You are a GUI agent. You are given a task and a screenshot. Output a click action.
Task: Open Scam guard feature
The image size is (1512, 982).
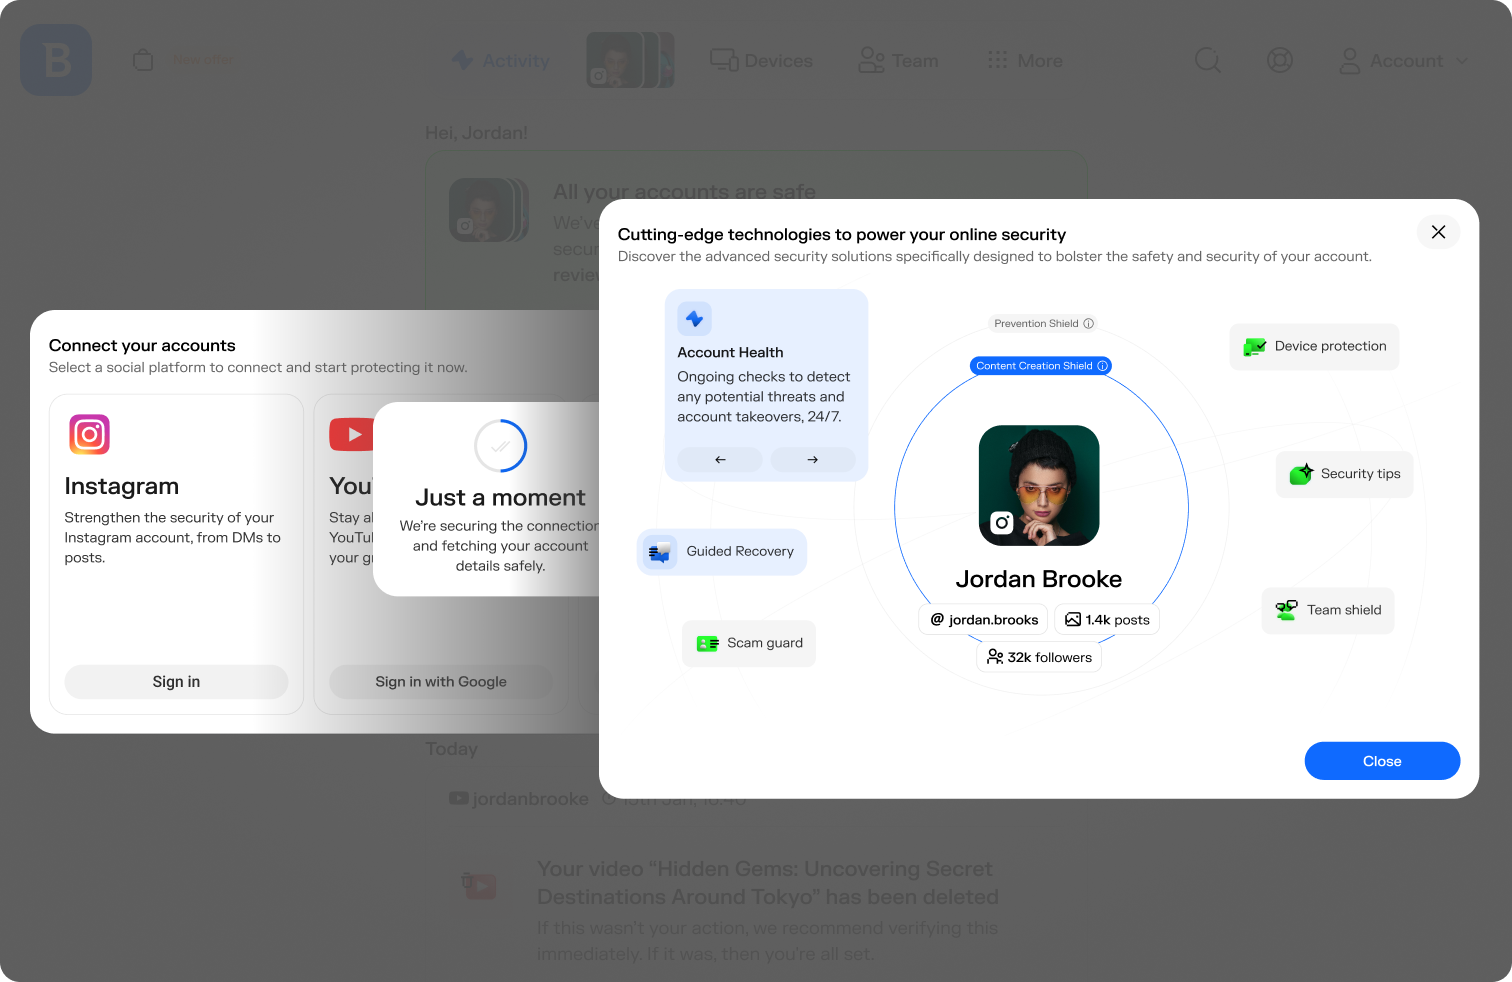pyautogui.click(x=749, y=643)
